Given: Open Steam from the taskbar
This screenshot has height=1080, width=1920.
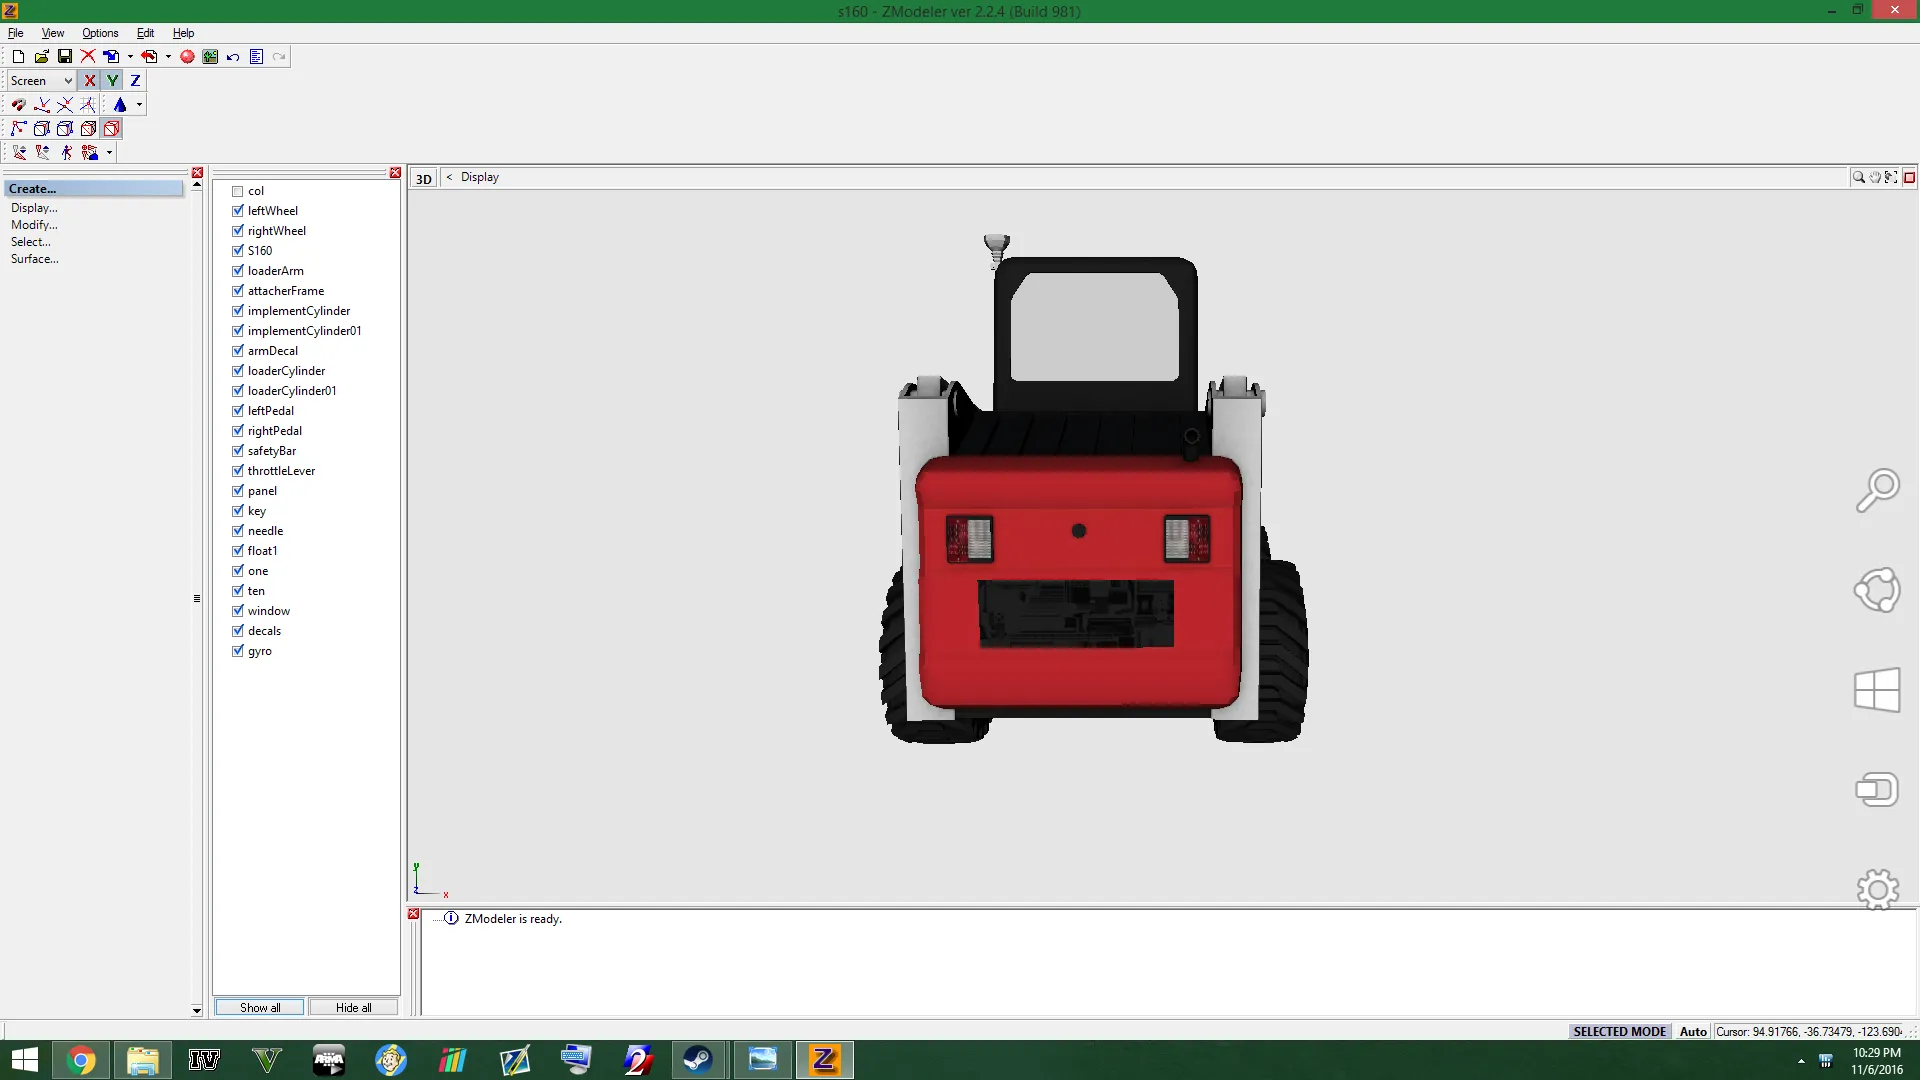Looking at the screenshot, I should [x=698, y=1059].
